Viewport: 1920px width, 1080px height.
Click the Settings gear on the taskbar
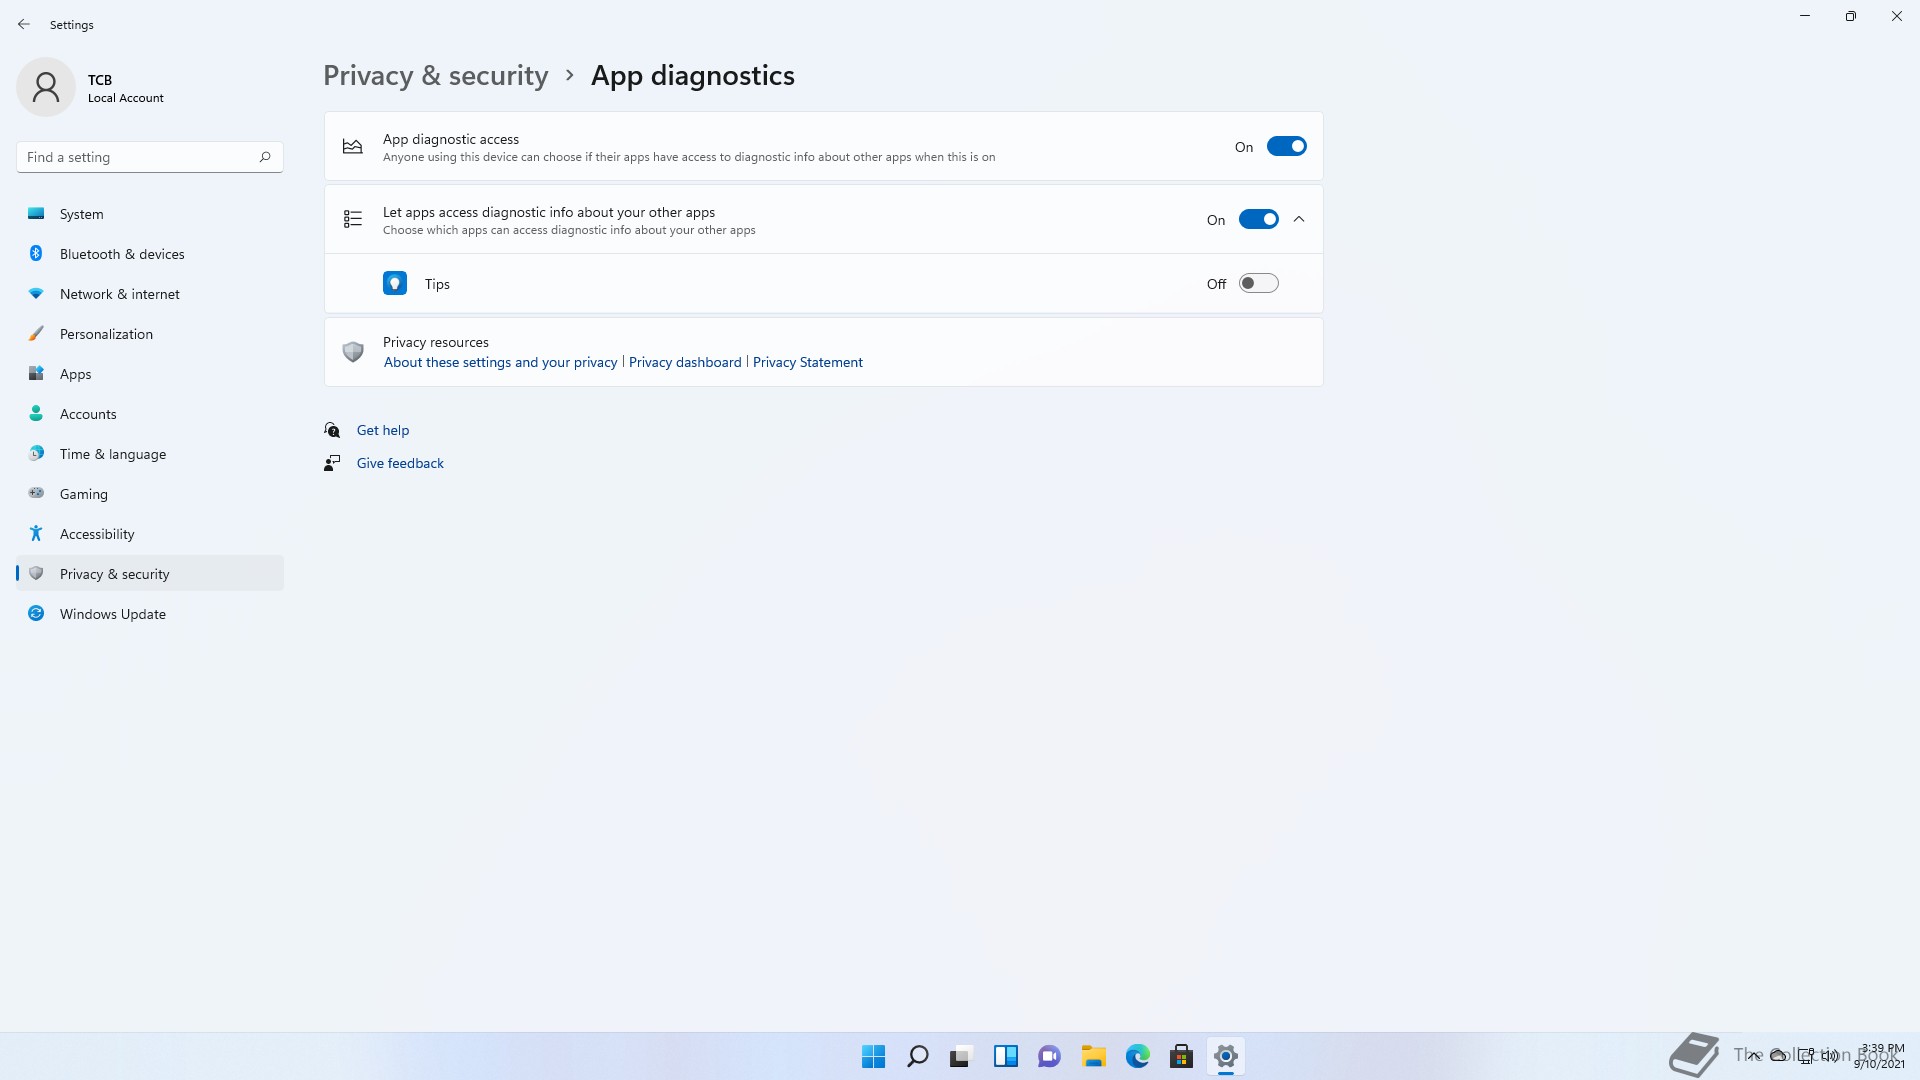pyautogui.click(x=1225, y=1056)
